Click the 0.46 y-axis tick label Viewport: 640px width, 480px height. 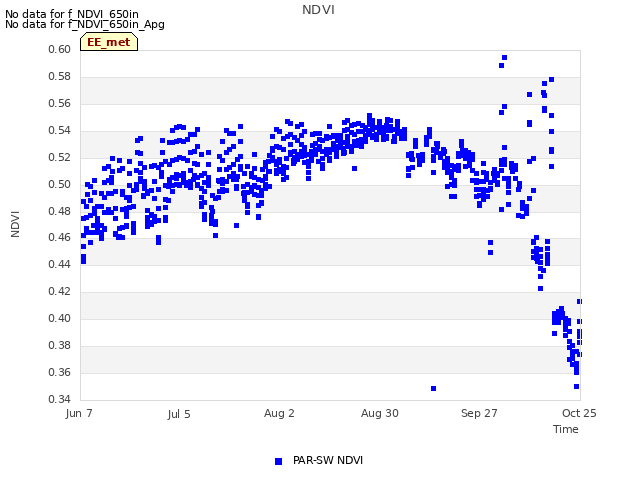click(x=60, y=237)
